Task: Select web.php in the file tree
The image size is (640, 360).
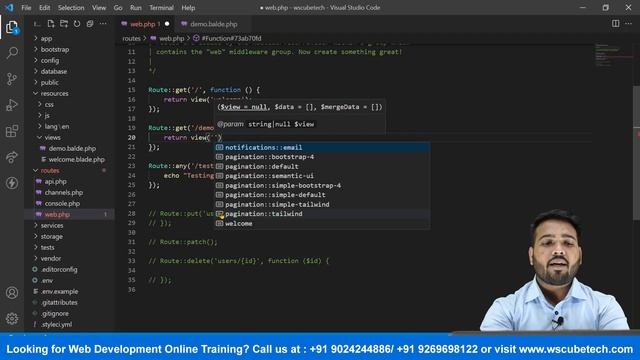Action: click(69, 214)
